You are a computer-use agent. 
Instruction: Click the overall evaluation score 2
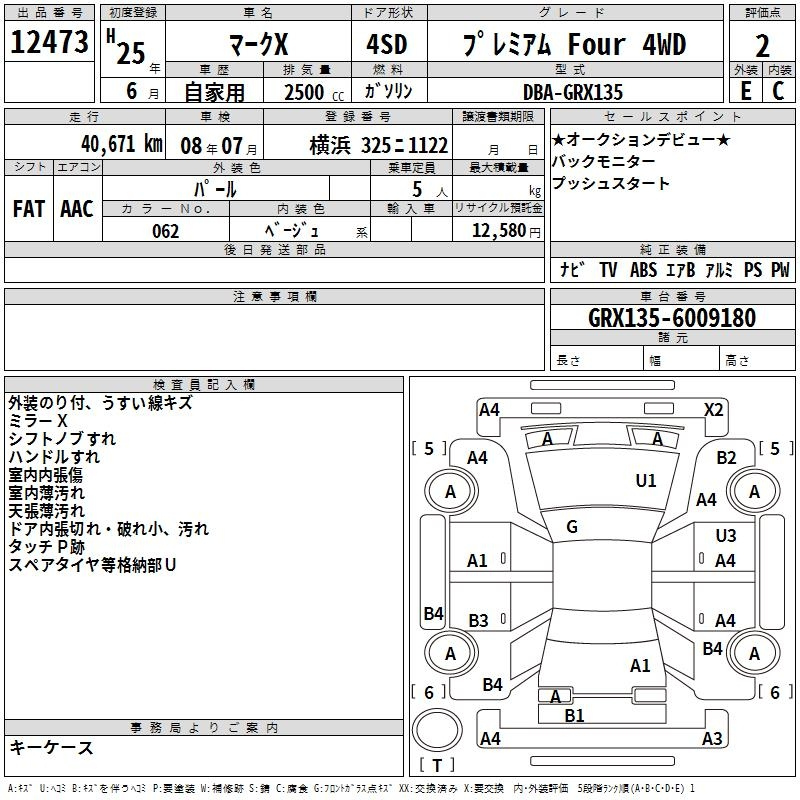[x=762, y=45]
